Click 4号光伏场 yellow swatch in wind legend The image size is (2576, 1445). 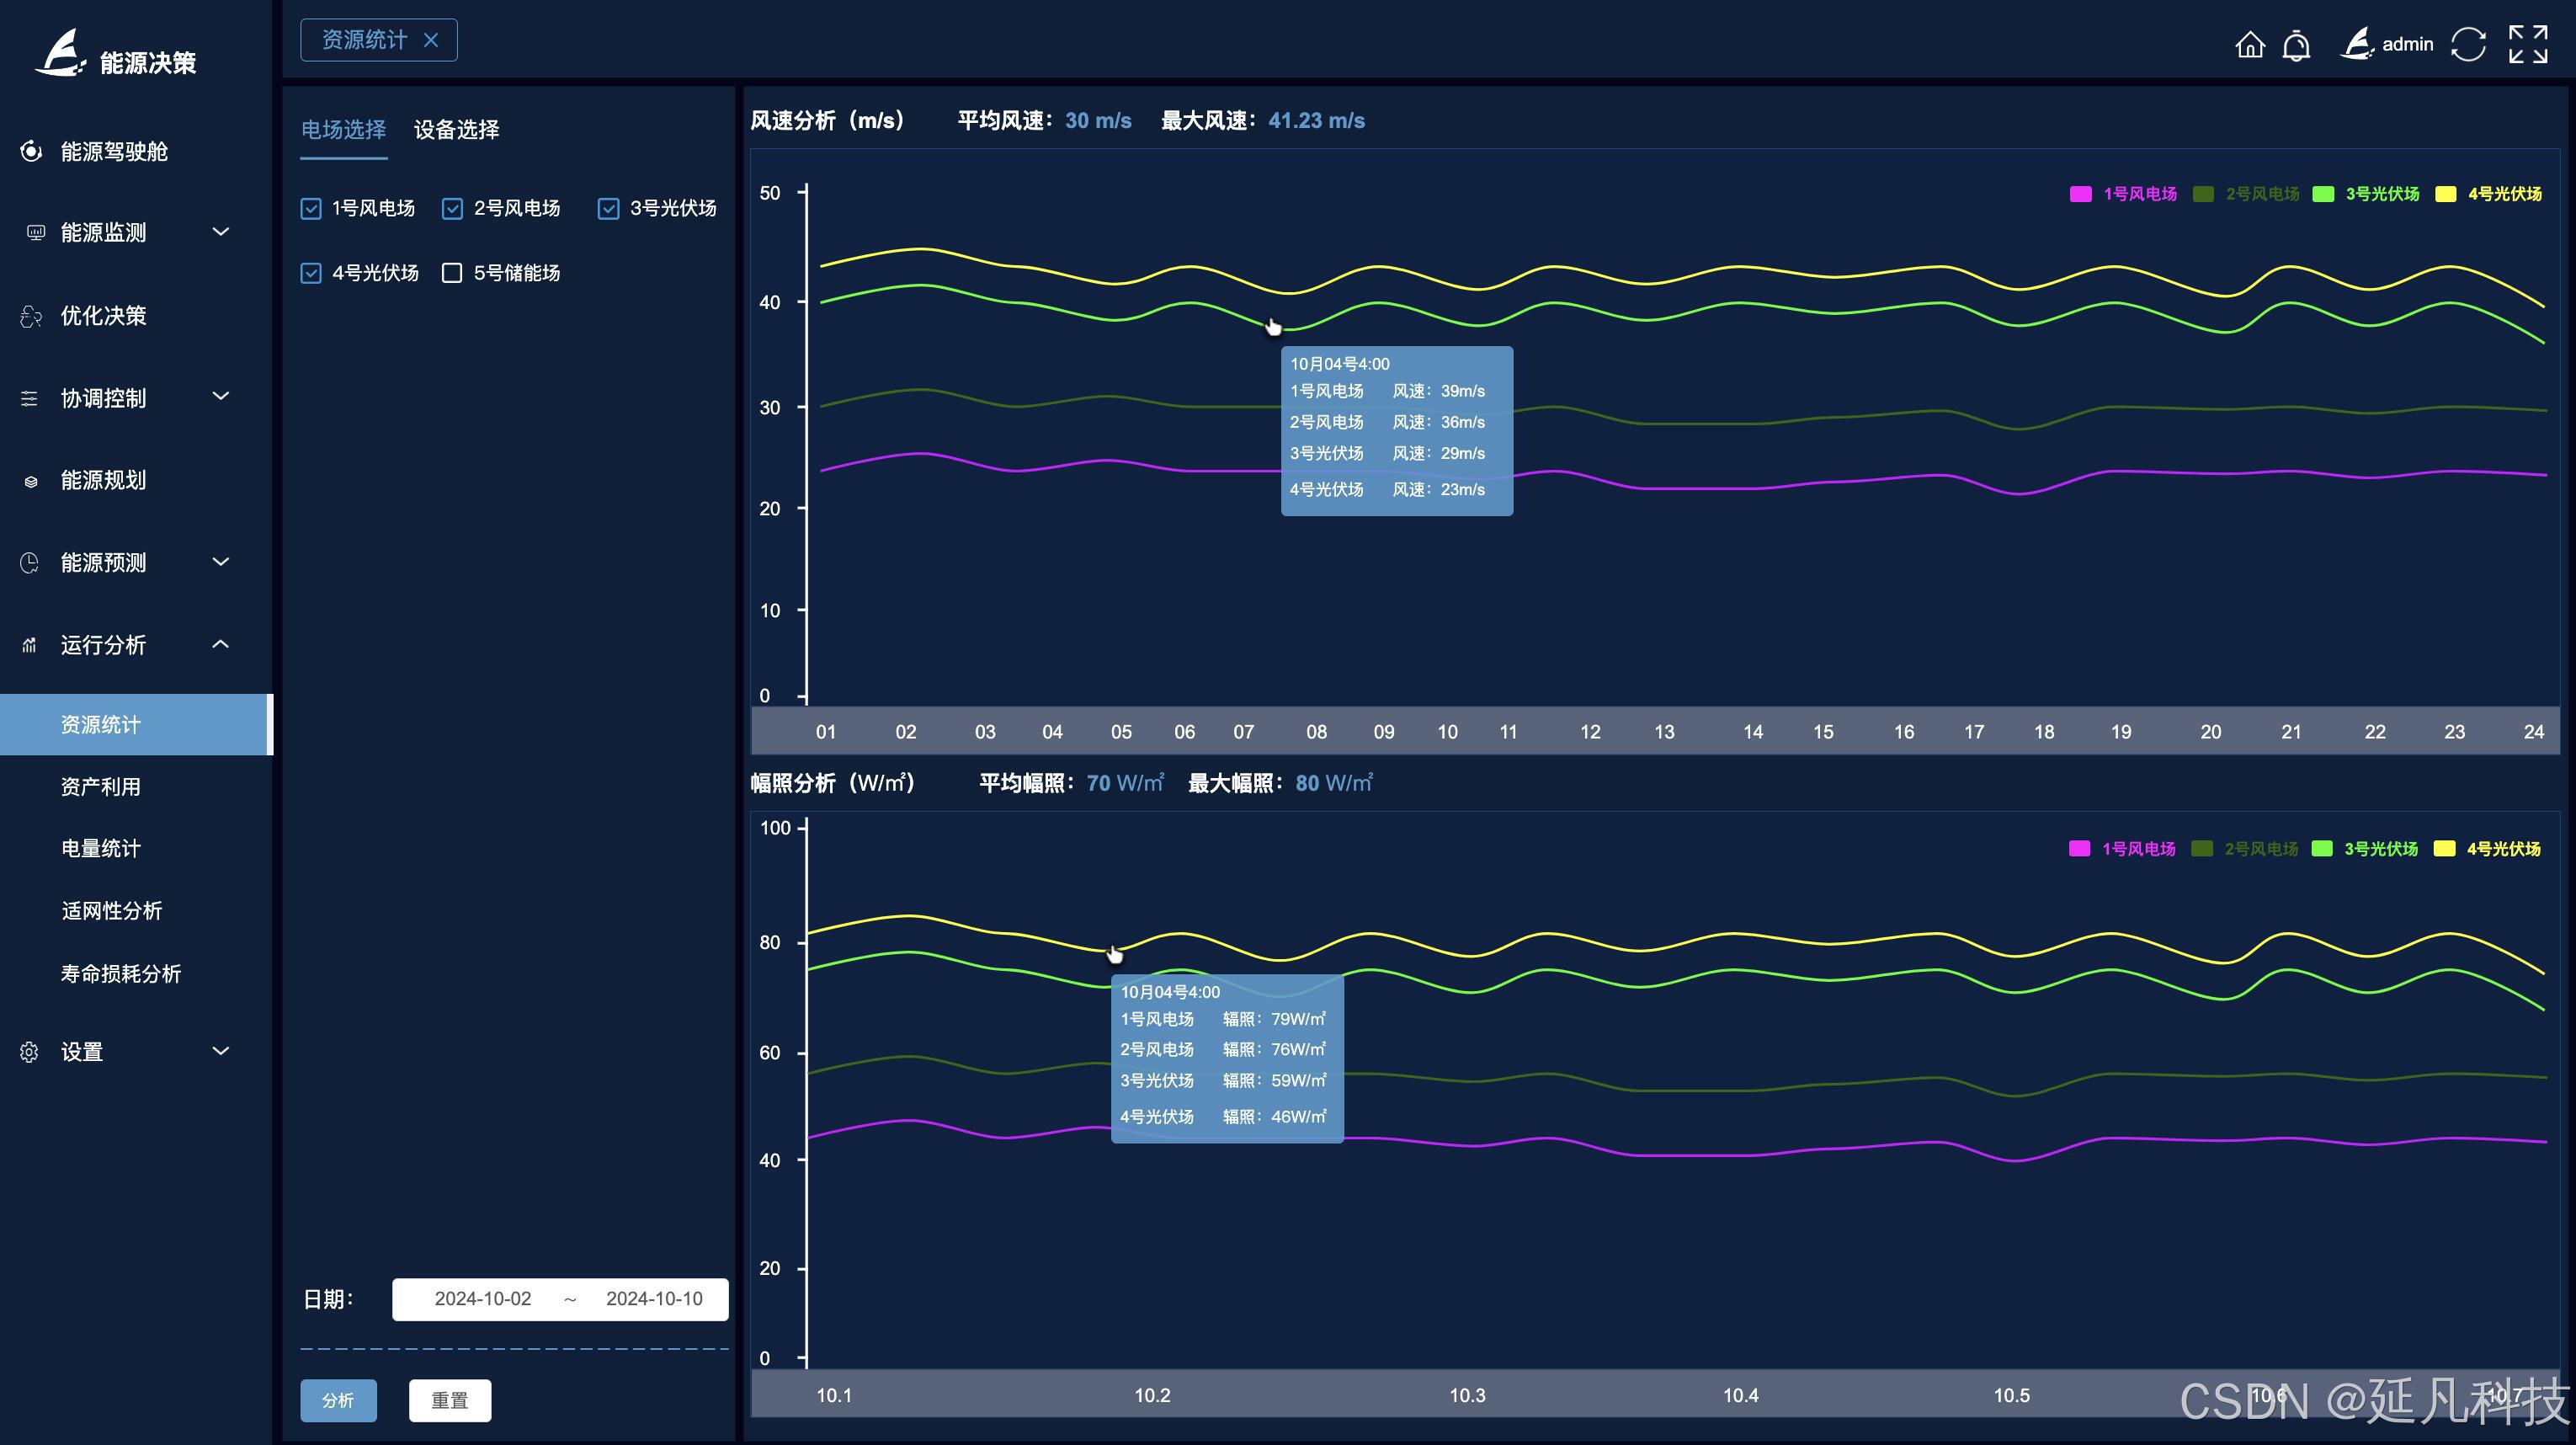point(2445,194)
